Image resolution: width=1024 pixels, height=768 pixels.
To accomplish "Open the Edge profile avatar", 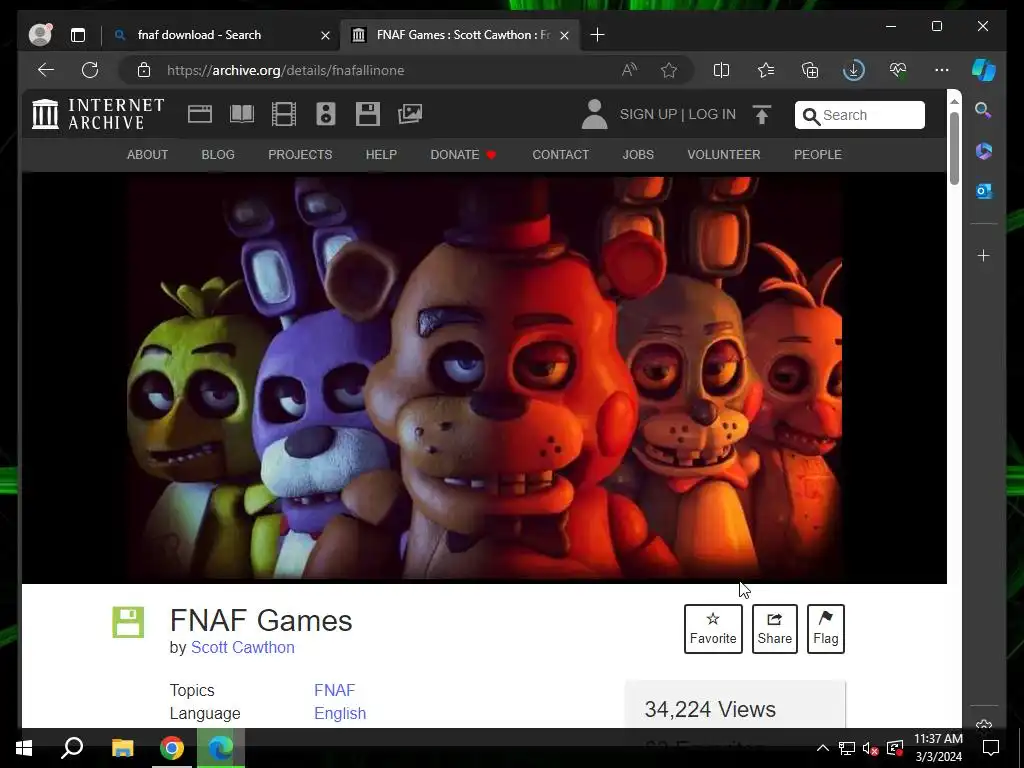I will pos(40,35).
